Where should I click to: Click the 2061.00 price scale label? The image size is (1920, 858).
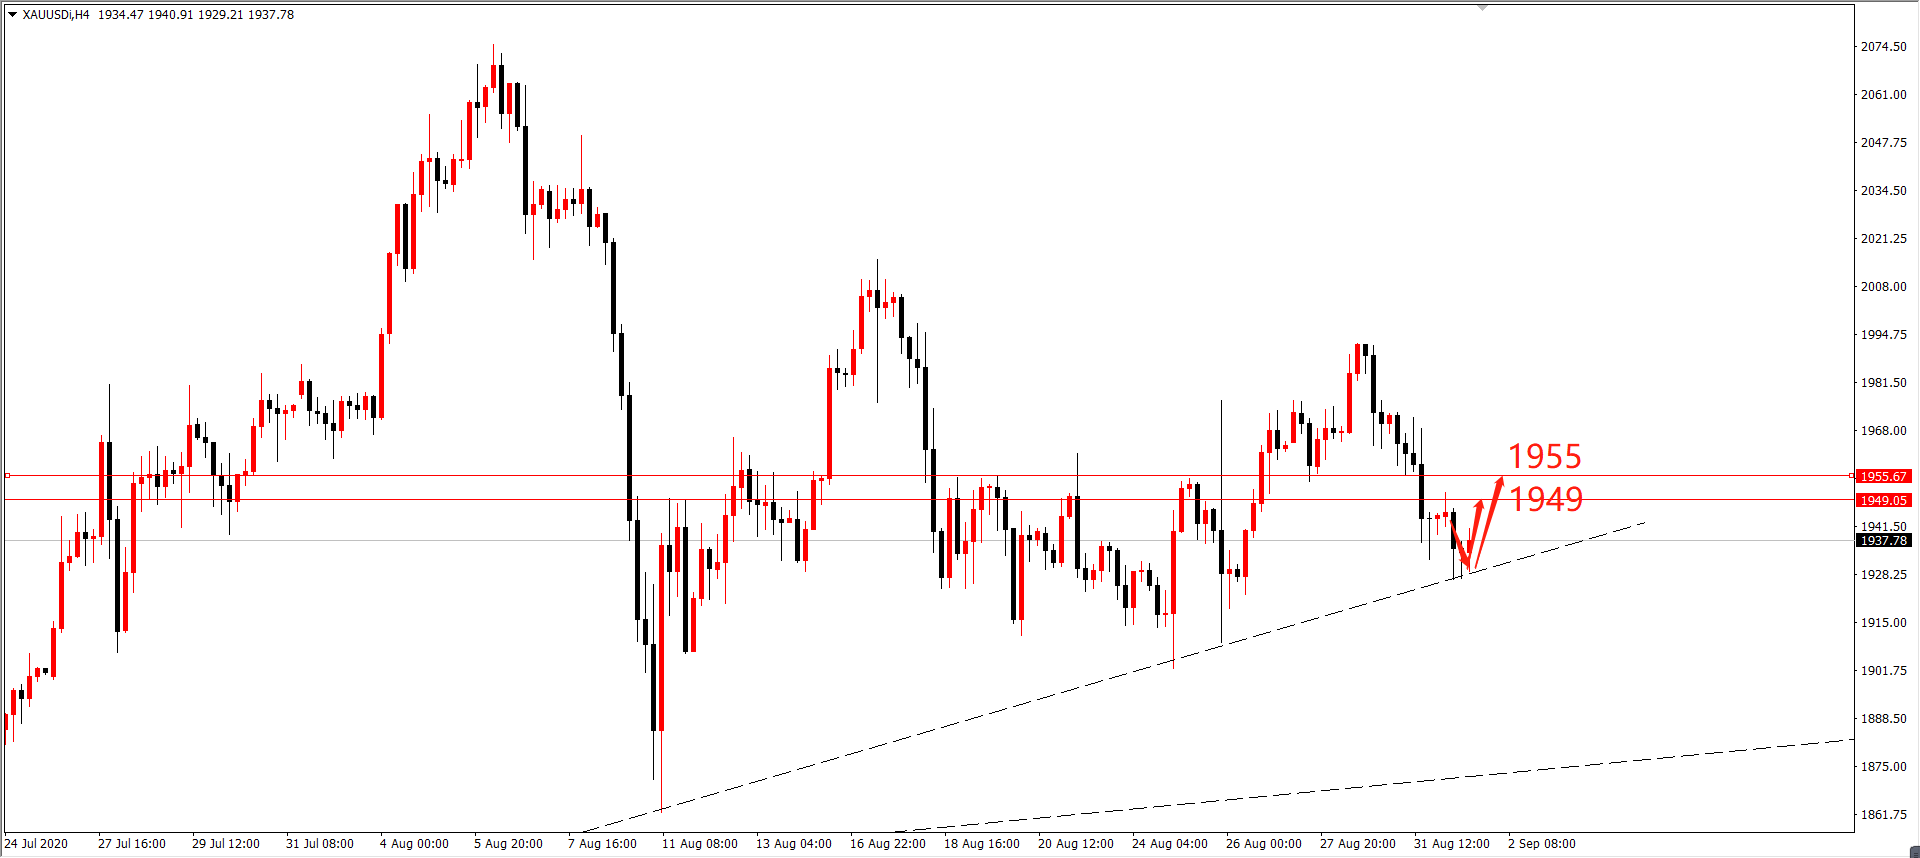point(1883,95)
